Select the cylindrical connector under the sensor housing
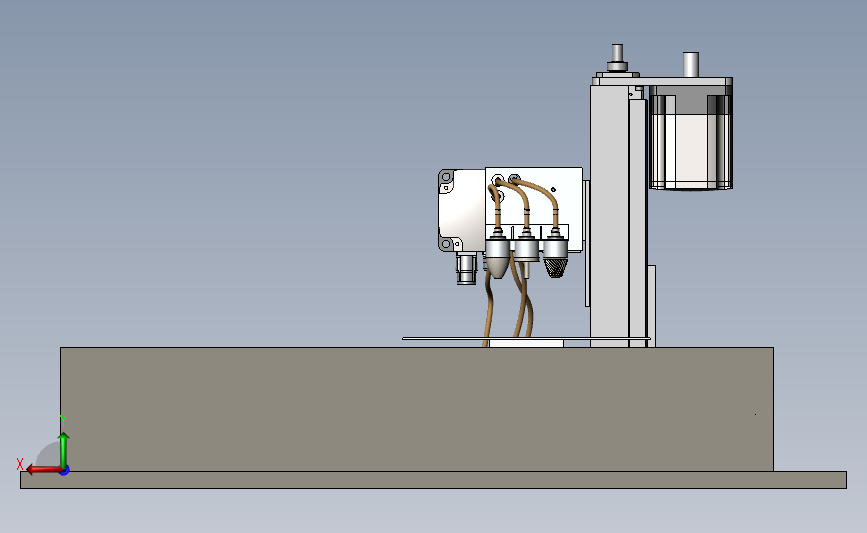This screenshot has width=867, height=533. 466,268
